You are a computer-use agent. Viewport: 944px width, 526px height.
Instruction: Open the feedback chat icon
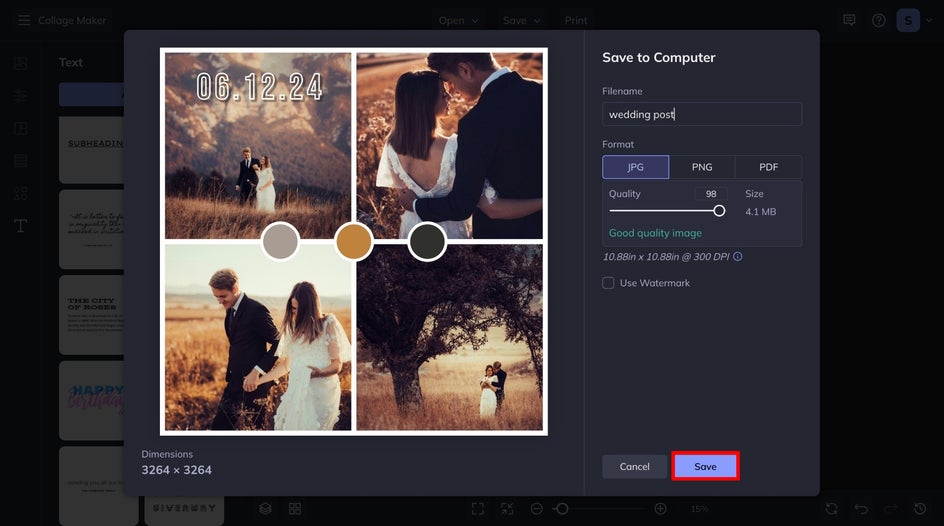coord(849,20)
